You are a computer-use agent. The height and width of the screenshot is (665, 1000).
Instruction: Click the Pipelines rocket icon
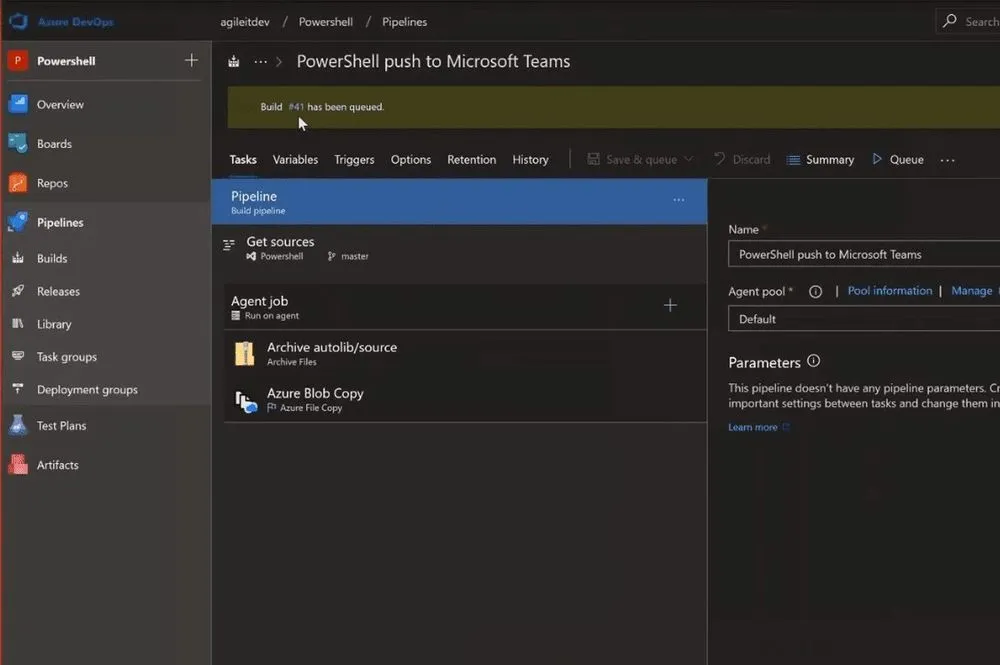(x=18, y=222)
